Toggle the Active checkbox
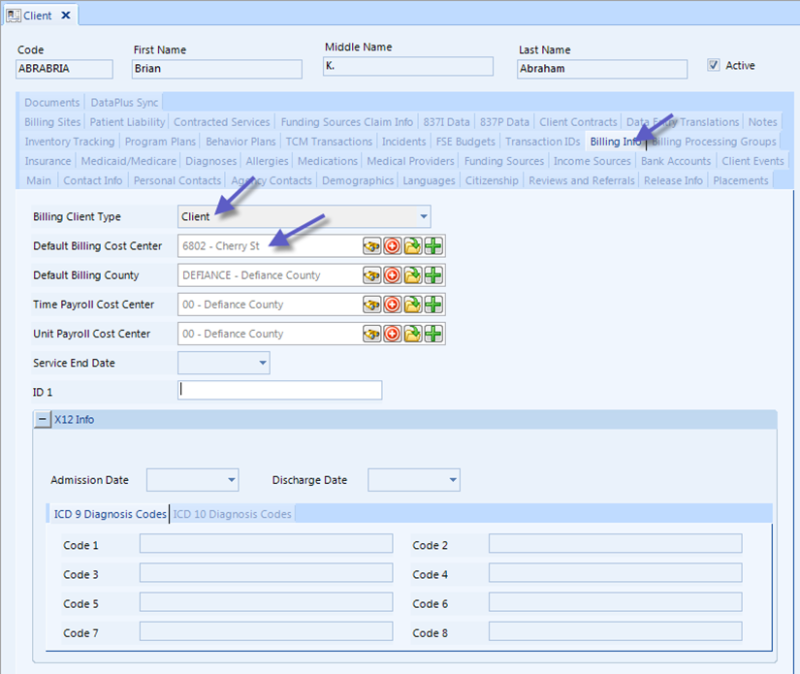Image resolution: width=800 pixels, height=674 pixels. pos(713,66)
